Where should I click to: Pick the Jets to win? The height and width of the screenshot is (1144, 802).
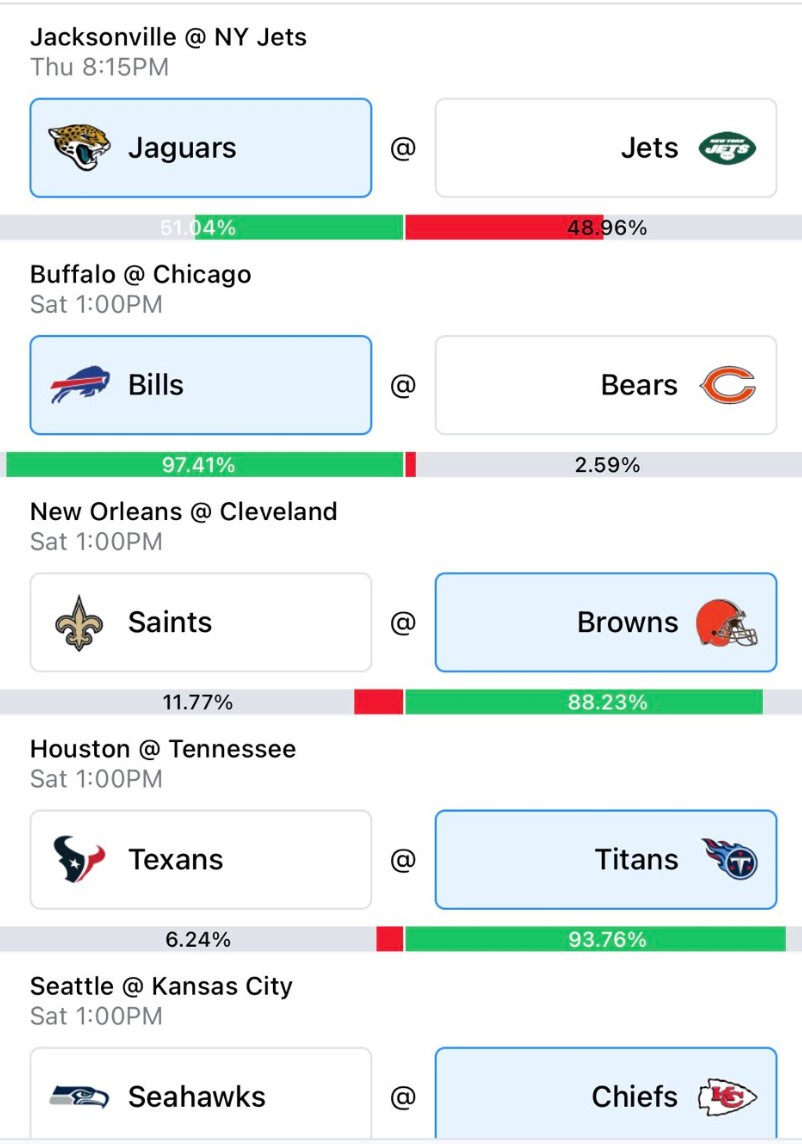click(606, 148)
